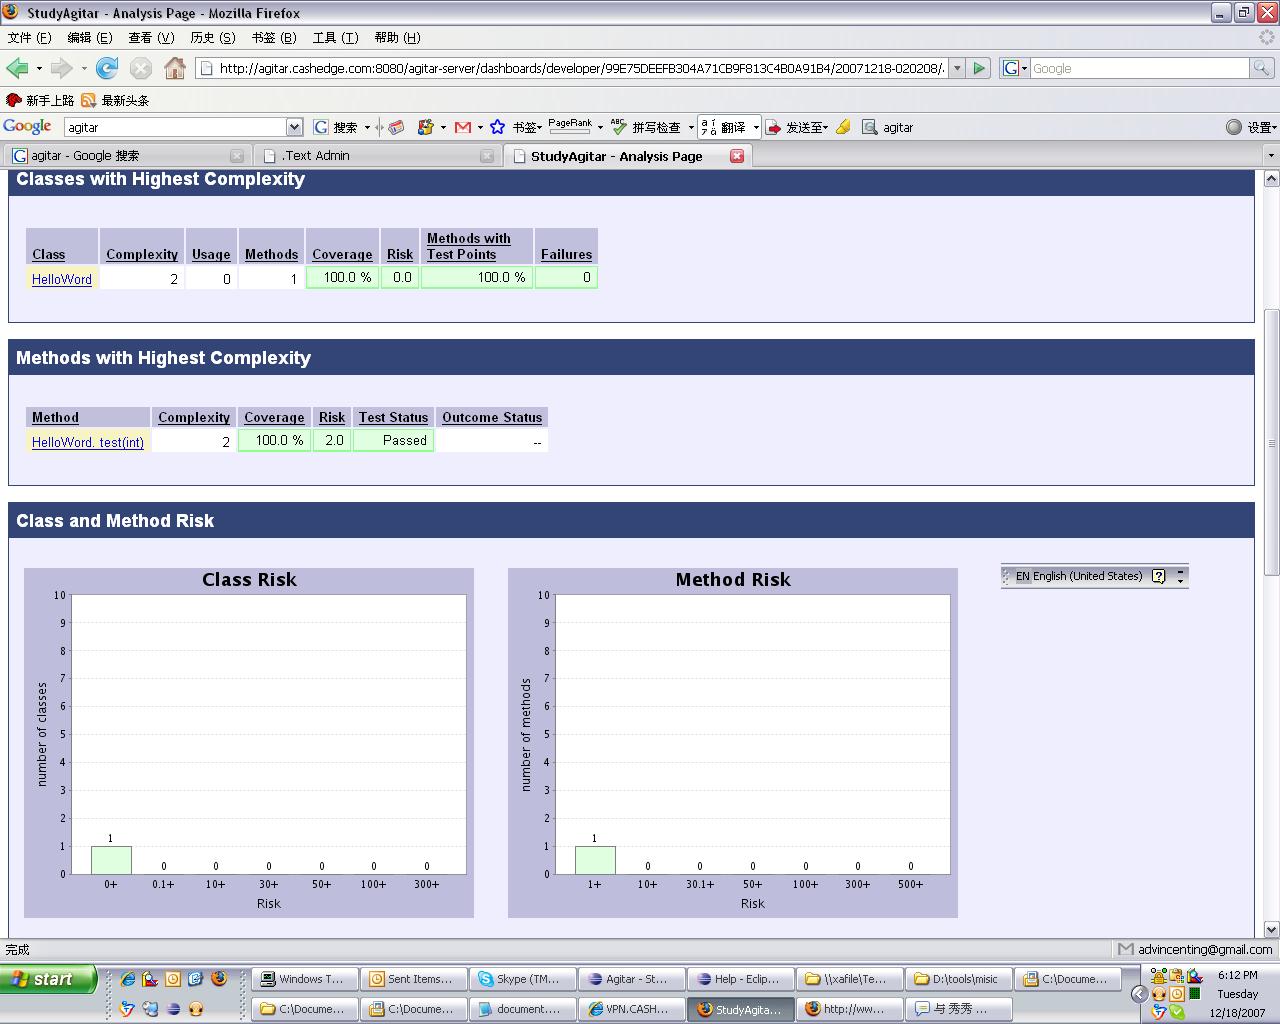This screenshot has height=1024, width=1280.
Task: Switch to the agitar - Google 搜索 tab
Action: 127,156
